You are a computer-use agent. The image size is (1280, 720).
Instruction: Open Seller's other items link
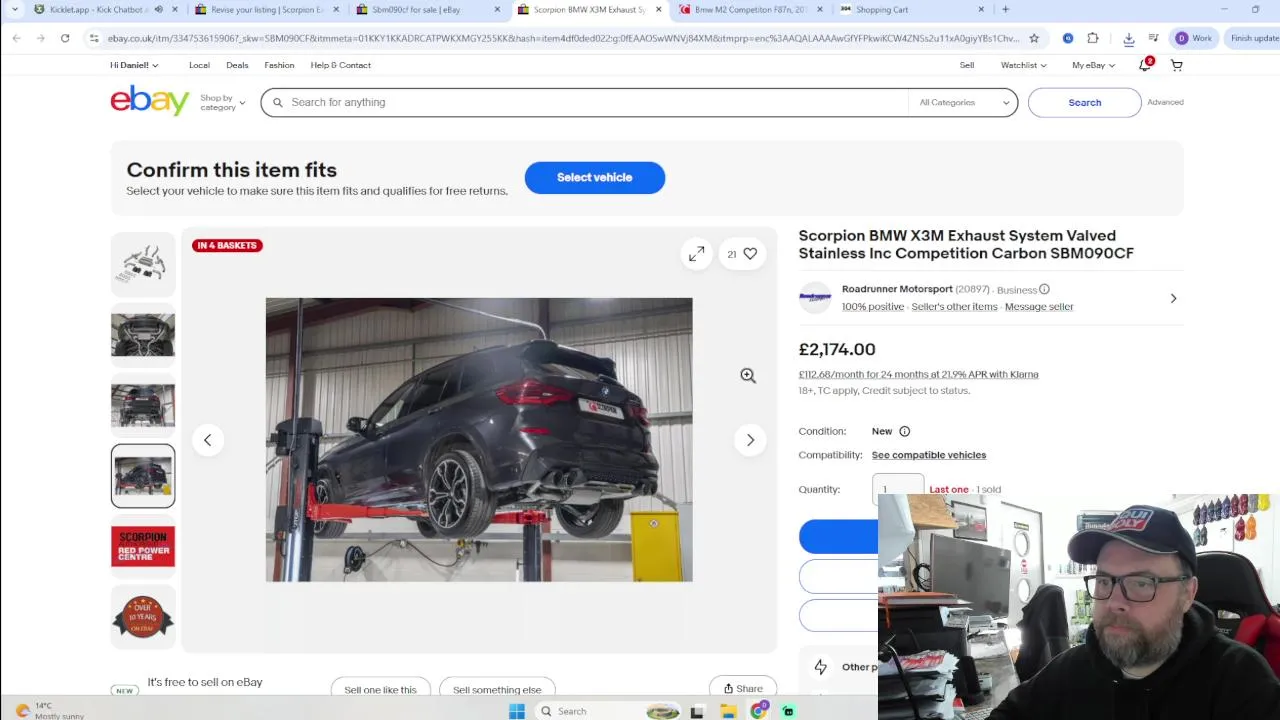click(x=955, y=307)
